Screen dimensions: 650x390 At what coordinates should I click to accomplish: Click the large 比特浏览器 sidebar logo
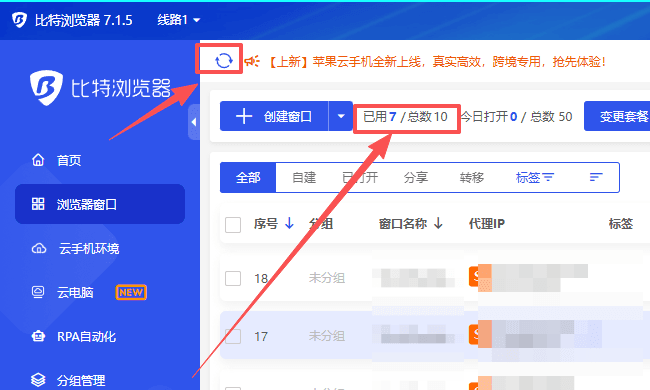pyautogui.click(x=100, y=87)
